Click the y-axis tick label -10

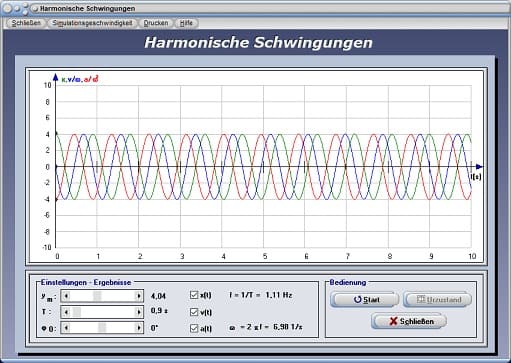point(47,248)
